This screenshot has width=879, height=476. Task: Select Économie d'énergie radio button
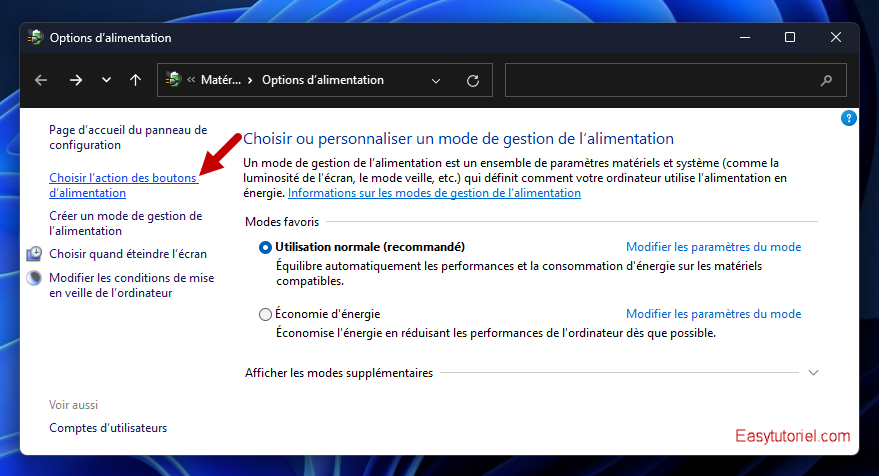265,315
